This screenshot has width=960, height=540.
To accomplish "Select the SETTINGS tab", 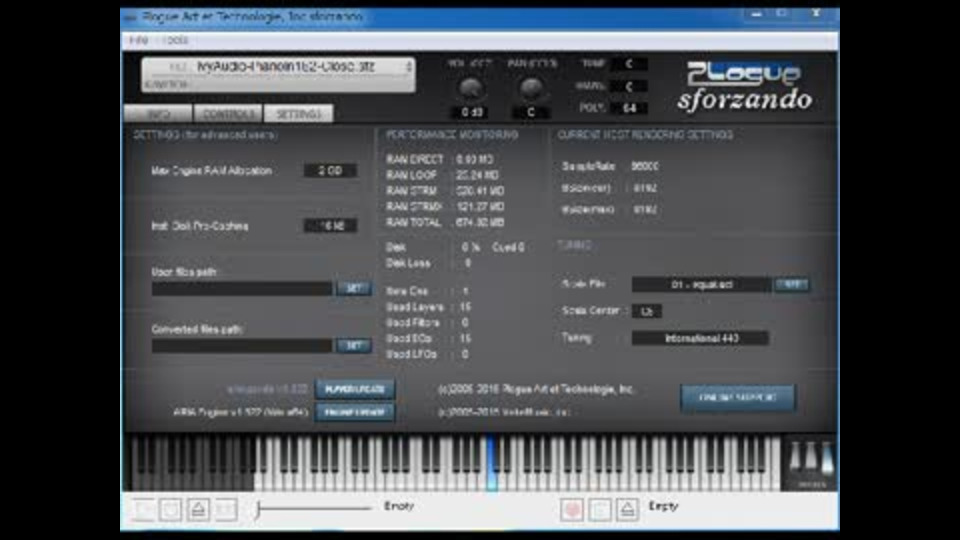I will coord(298,114).
